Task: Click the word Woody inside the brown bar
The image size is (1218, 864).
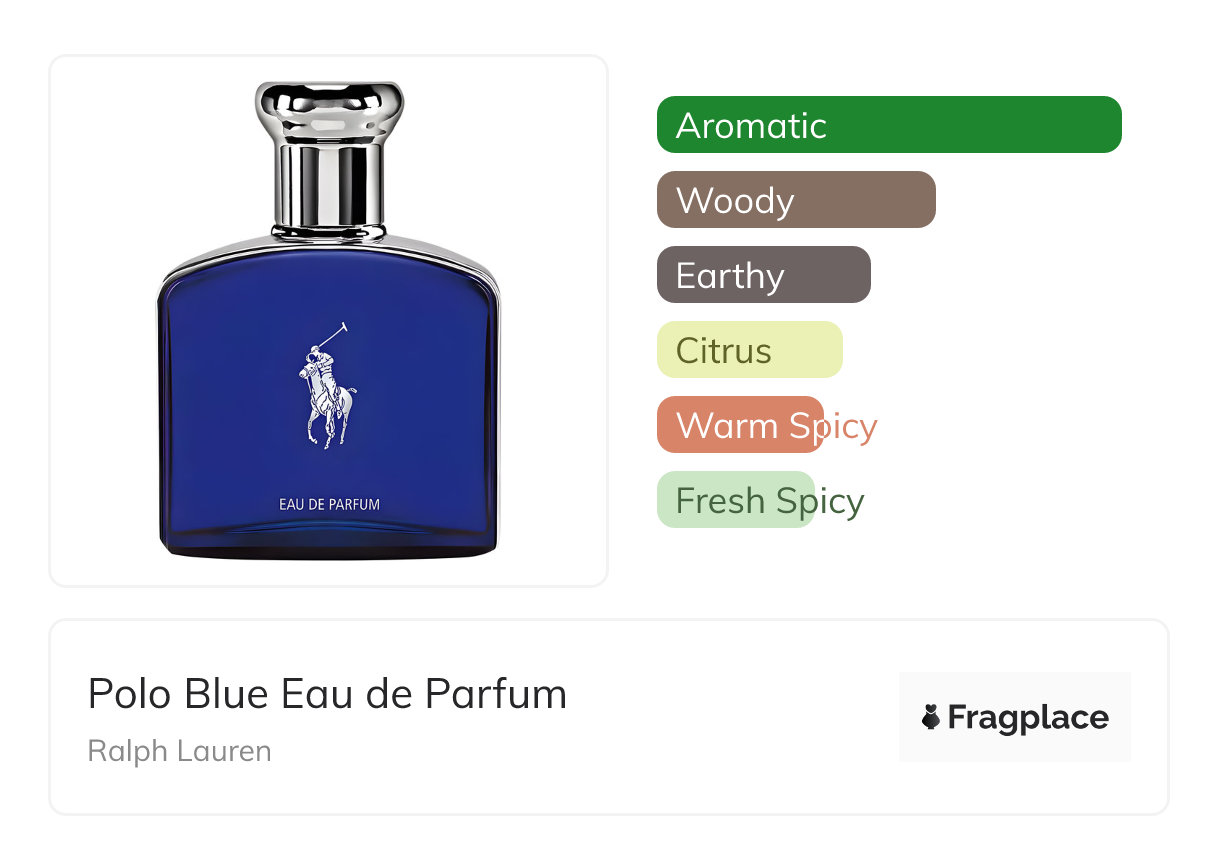Action: tap(735, 201)
